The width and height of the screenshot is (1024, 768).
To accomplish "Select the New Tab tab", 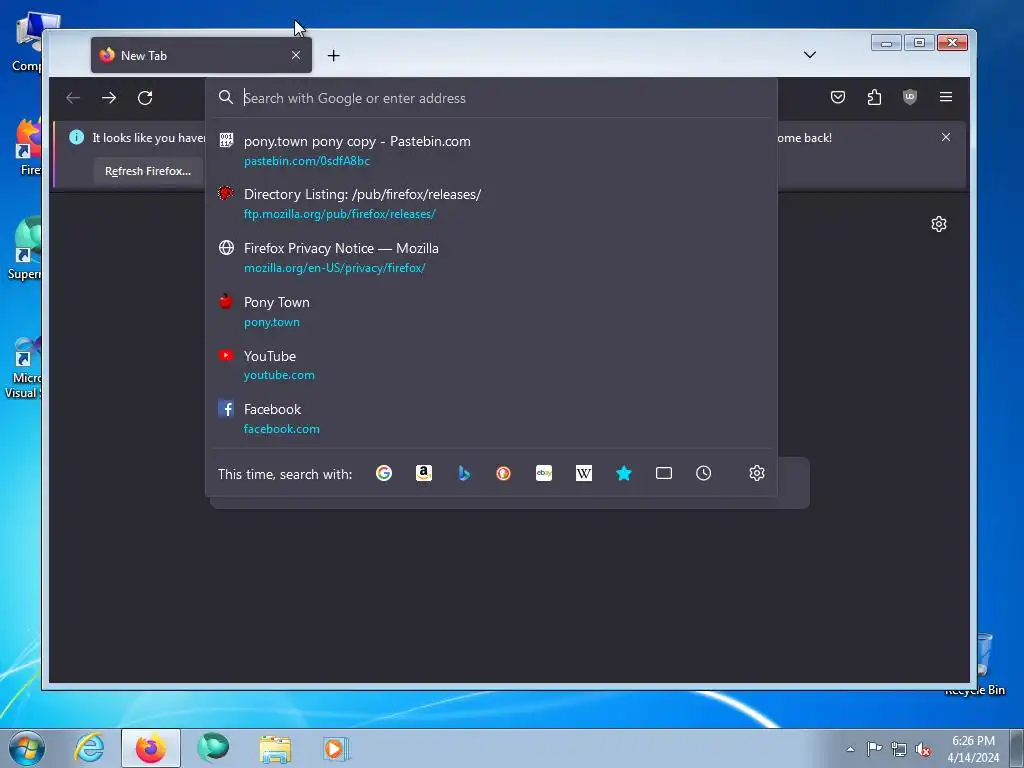I will coord(201,55).
